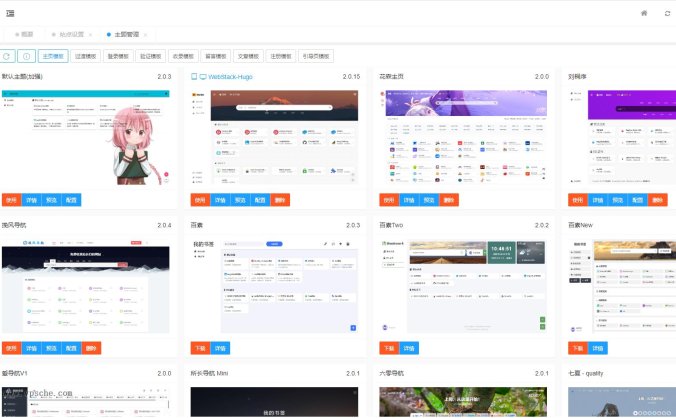Click 预览 on the 默认主题 card

pos(51,200)
